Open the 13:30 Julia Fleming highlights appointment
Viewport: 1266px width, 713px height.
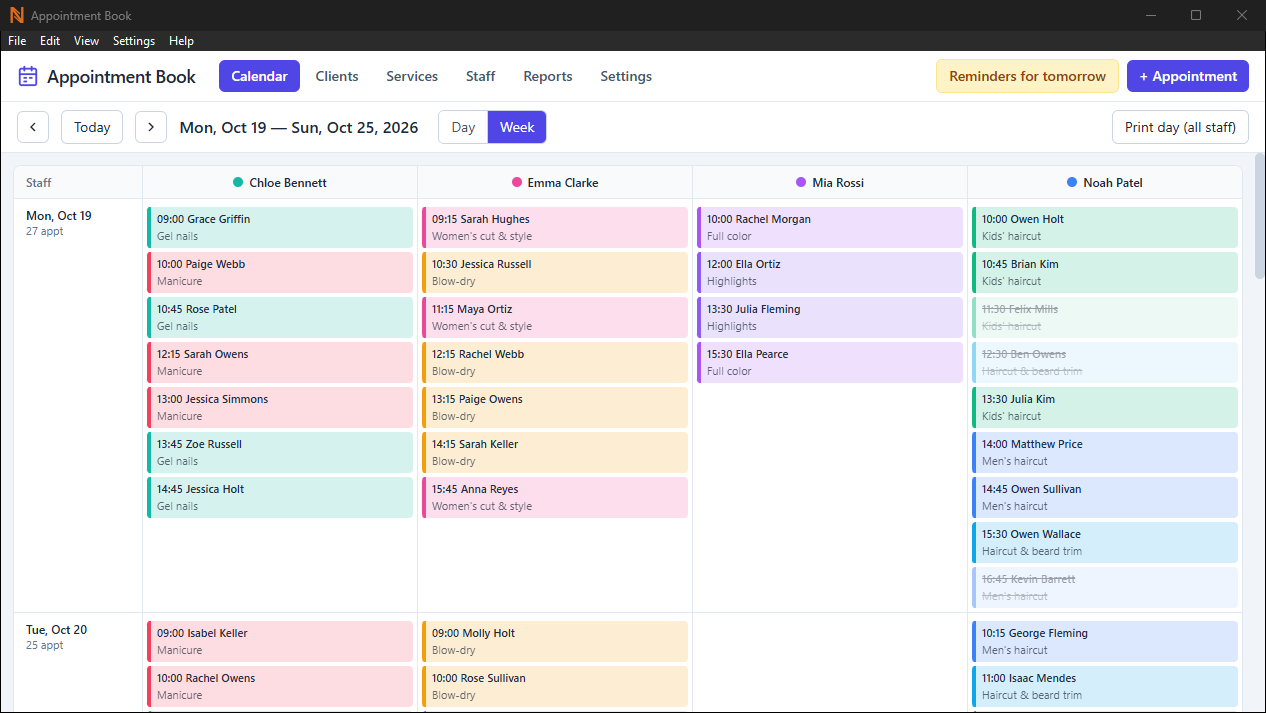point(830,317)
